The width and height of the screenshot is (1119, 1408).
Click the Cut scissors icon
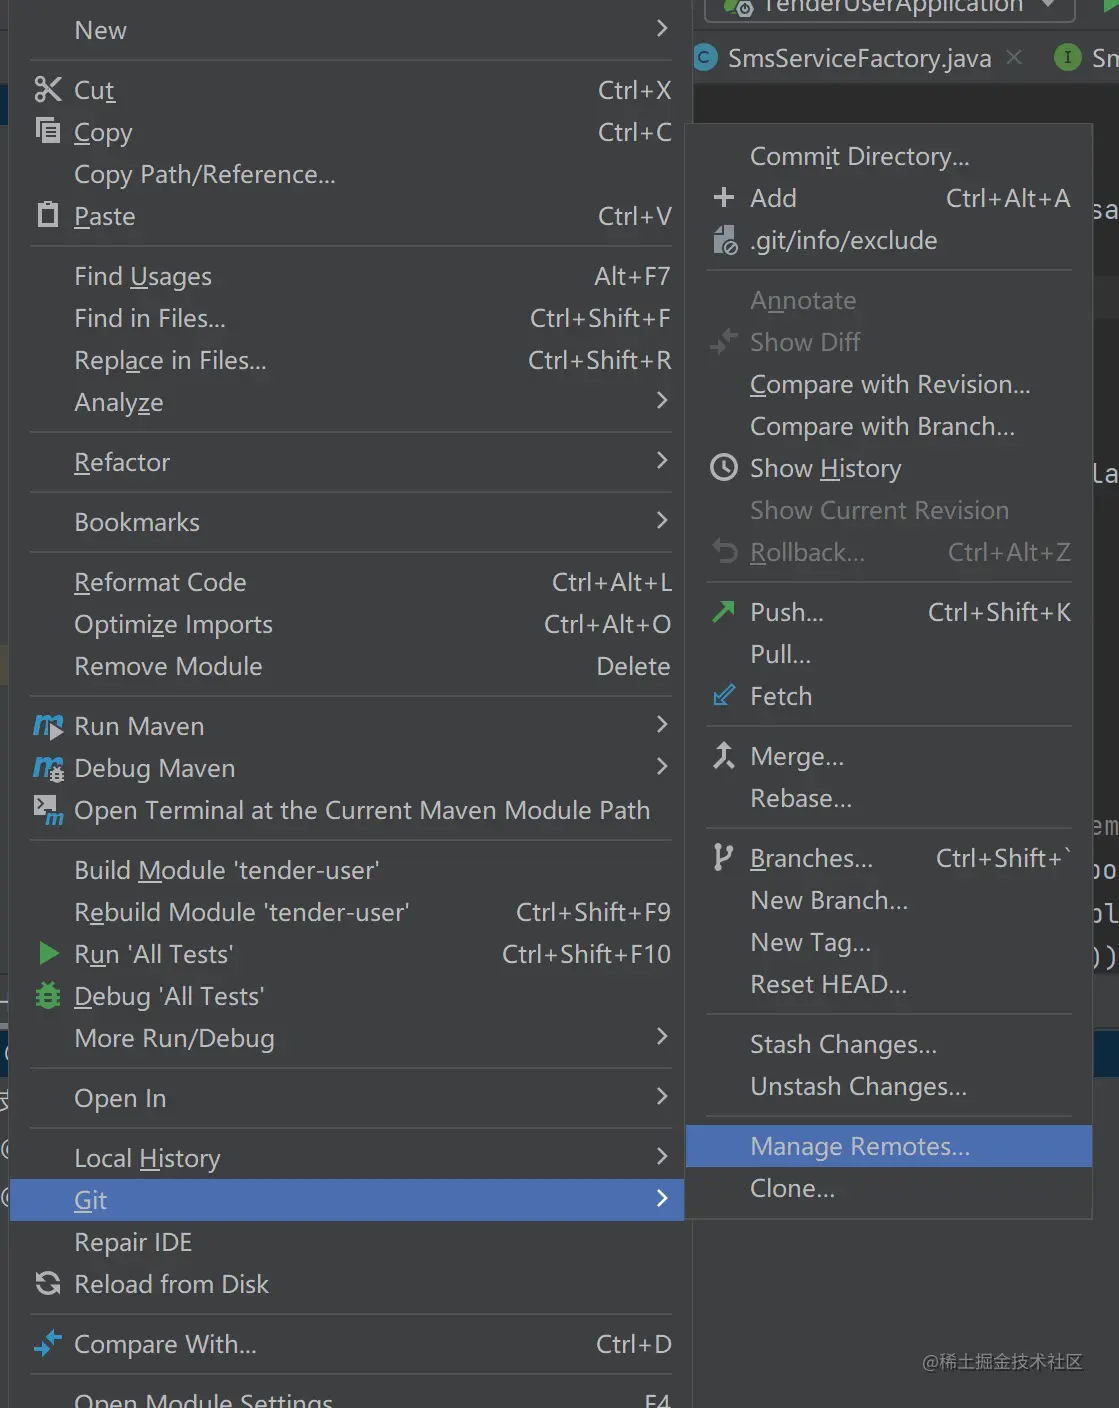point(47,90)
